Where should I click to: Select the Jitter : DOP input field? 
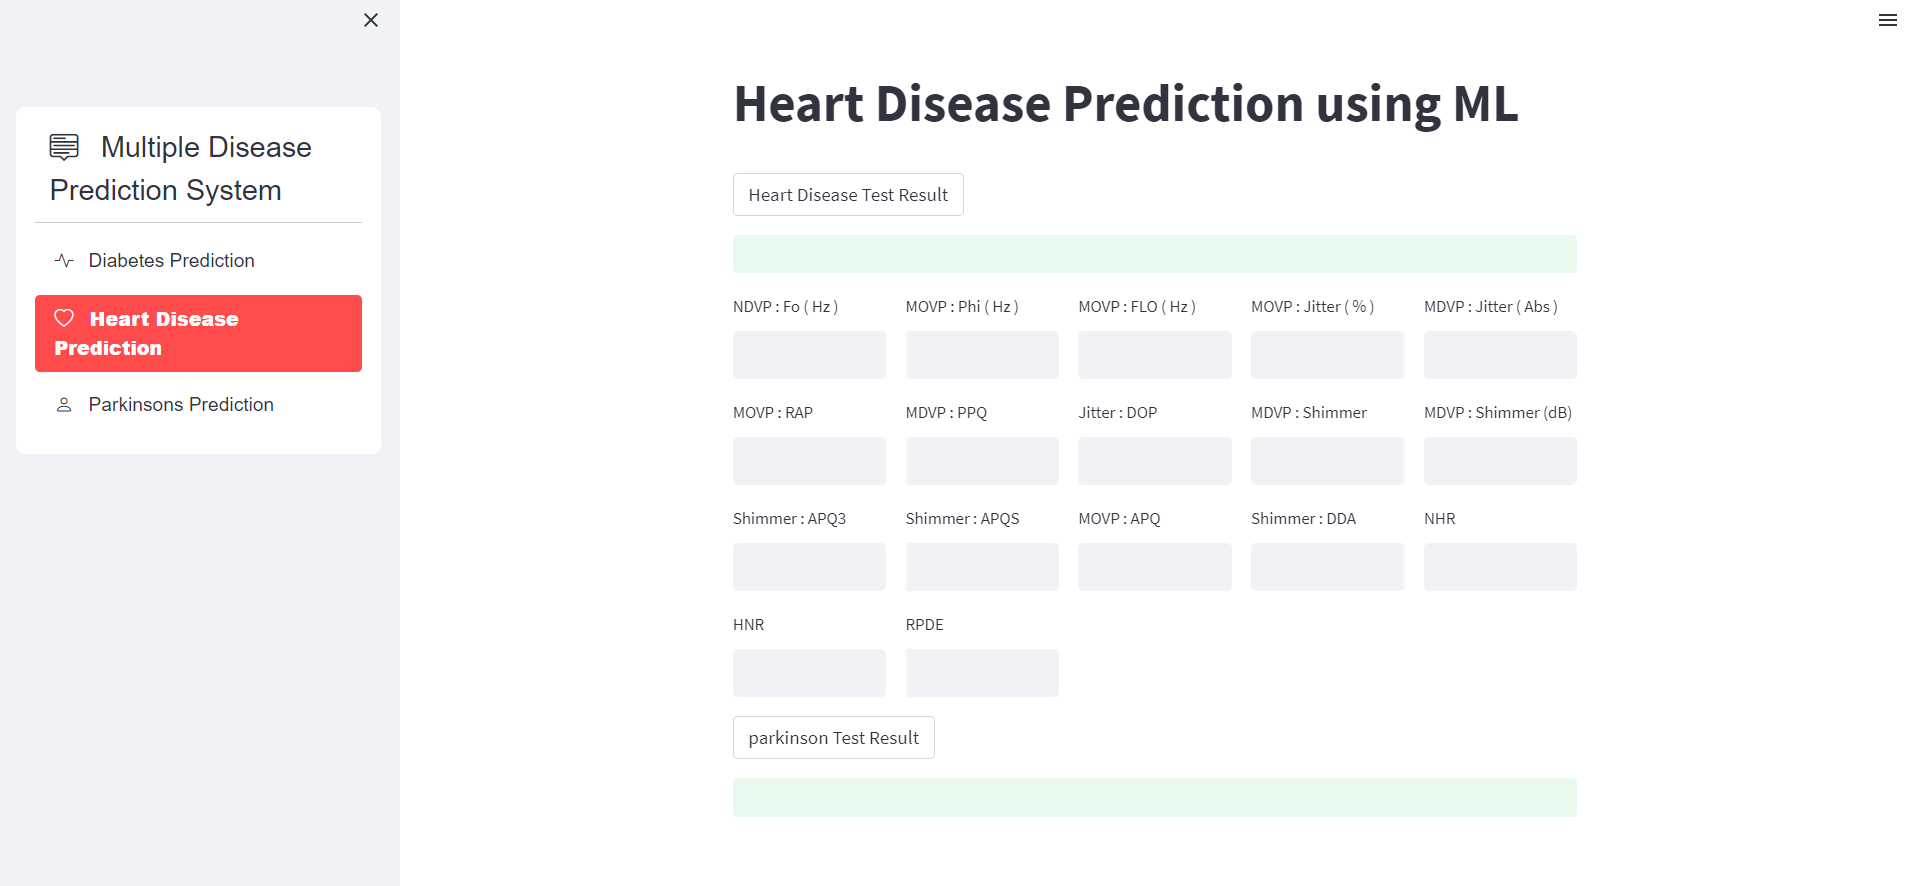(x=1154, y=461)
